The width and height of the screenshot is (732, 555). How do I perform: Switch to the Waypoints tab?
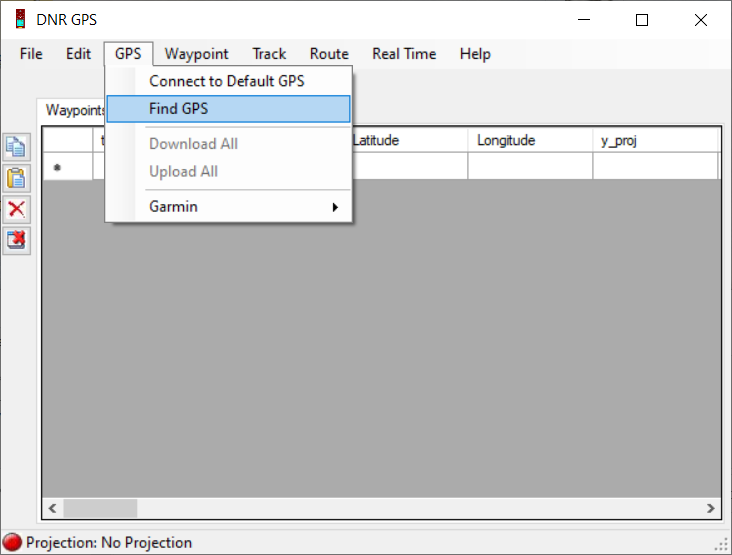point(74,110)
